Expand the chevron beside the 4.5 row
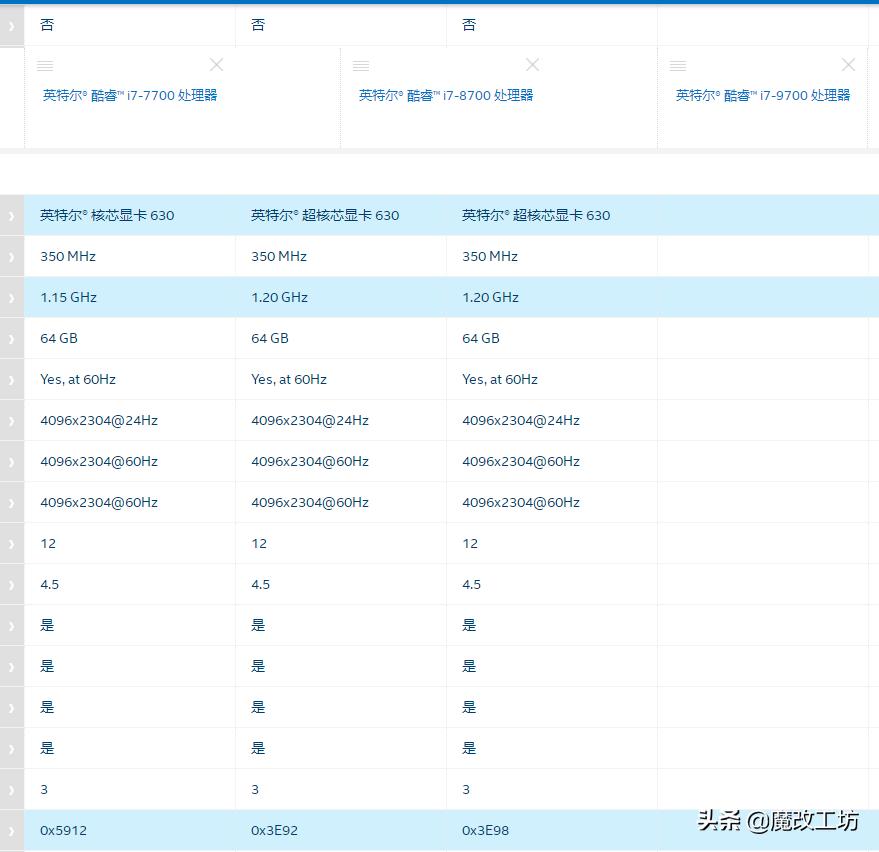This screenshot has width=879, height=852. 10,584
